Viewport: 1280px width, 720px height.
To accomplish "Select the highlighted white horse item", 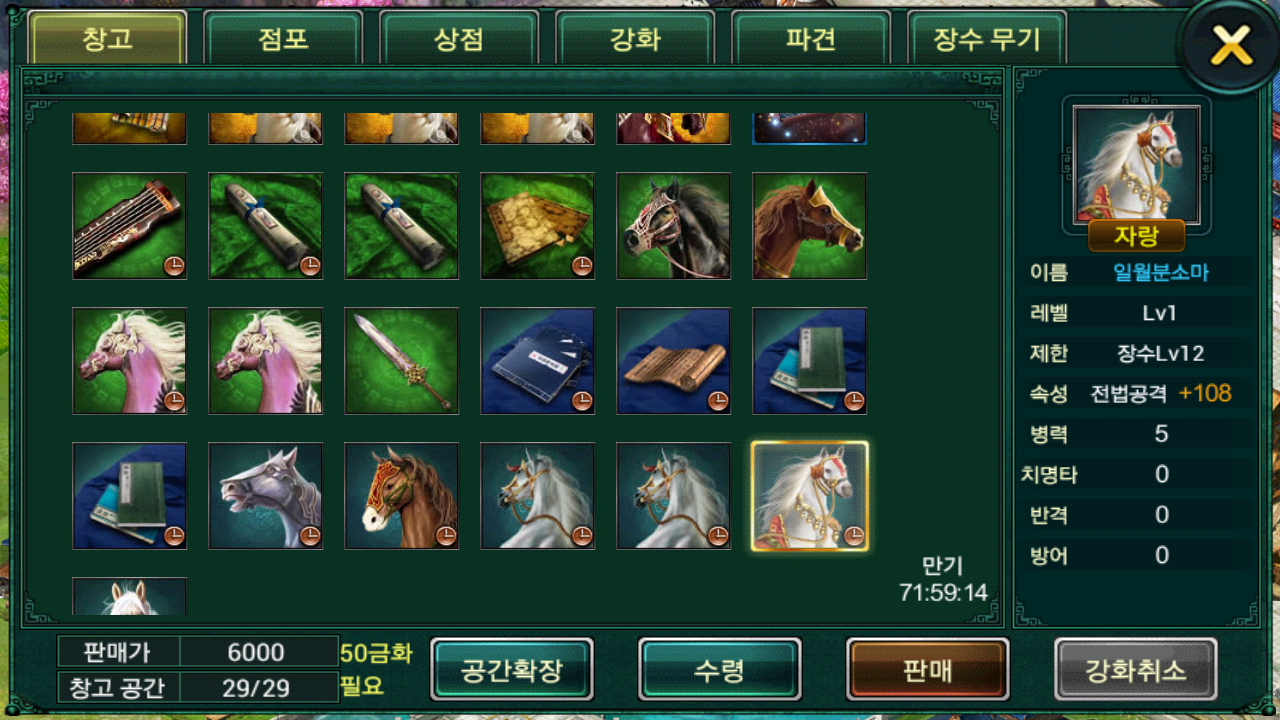I will coord(810,496).
